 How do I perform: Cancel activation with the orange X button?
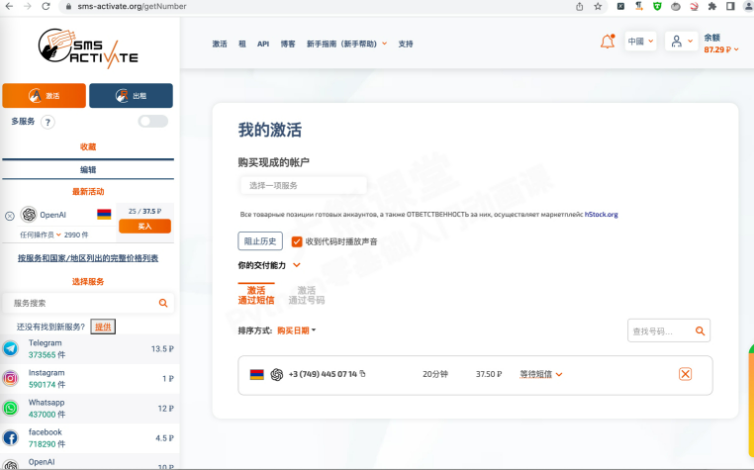685,374
